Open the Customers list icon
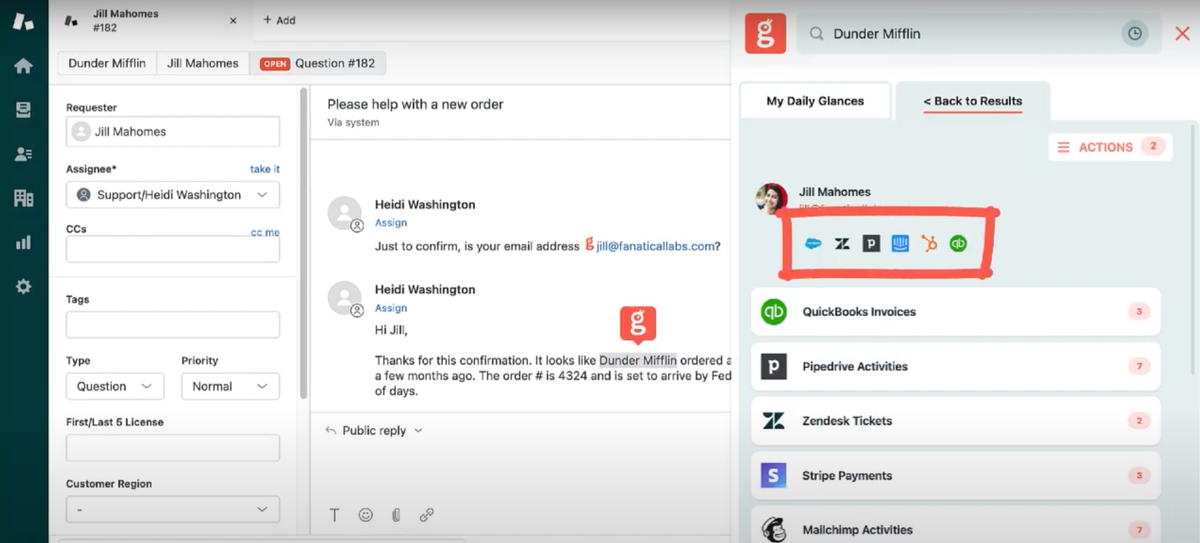This screenshot has height=543, width=1200. 23,154
